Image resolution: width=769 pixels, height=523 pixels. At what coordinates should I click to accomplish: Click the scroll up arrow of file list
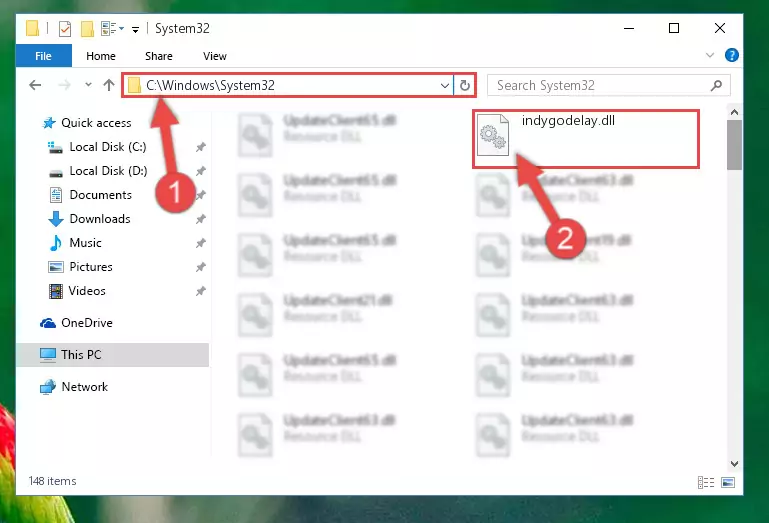point(734,112)
